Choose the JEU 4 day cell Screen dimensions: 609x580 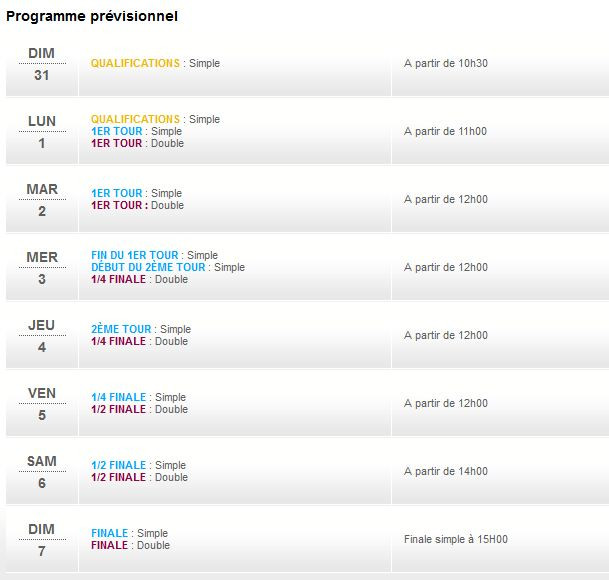(42, 335)
